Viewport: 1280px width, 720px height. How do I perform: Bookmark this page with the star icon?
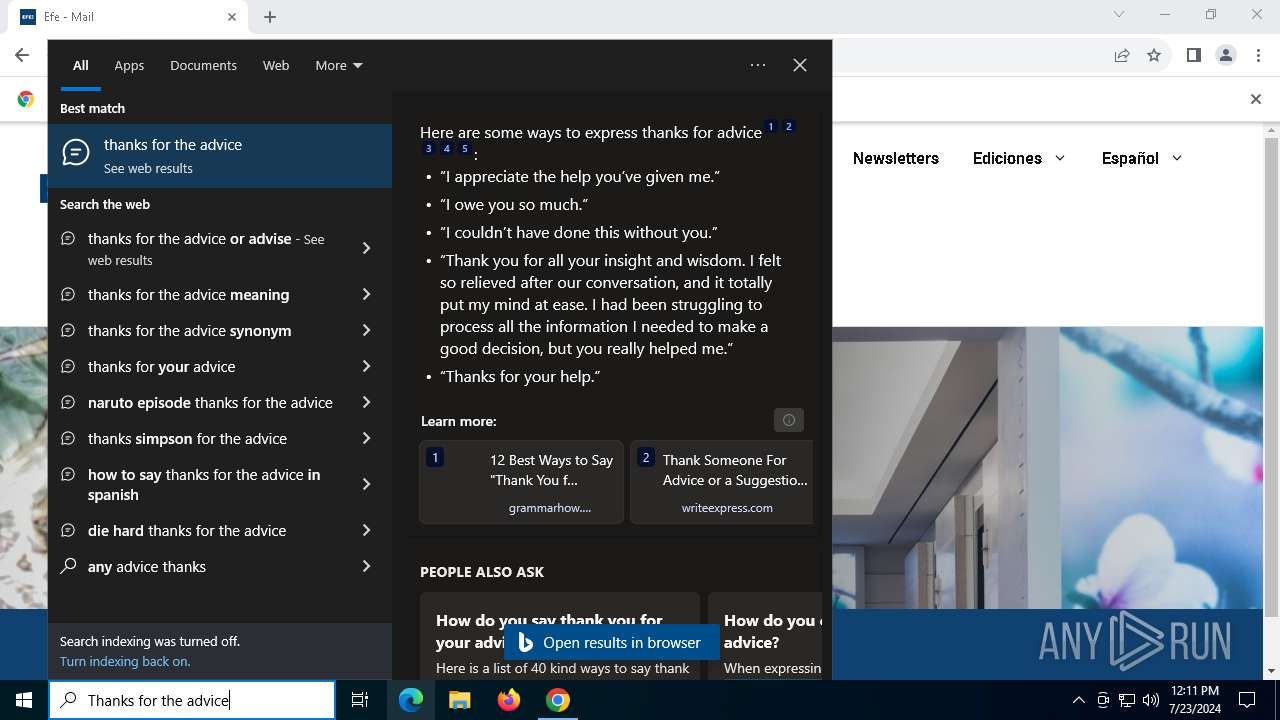coord(1154,55)
